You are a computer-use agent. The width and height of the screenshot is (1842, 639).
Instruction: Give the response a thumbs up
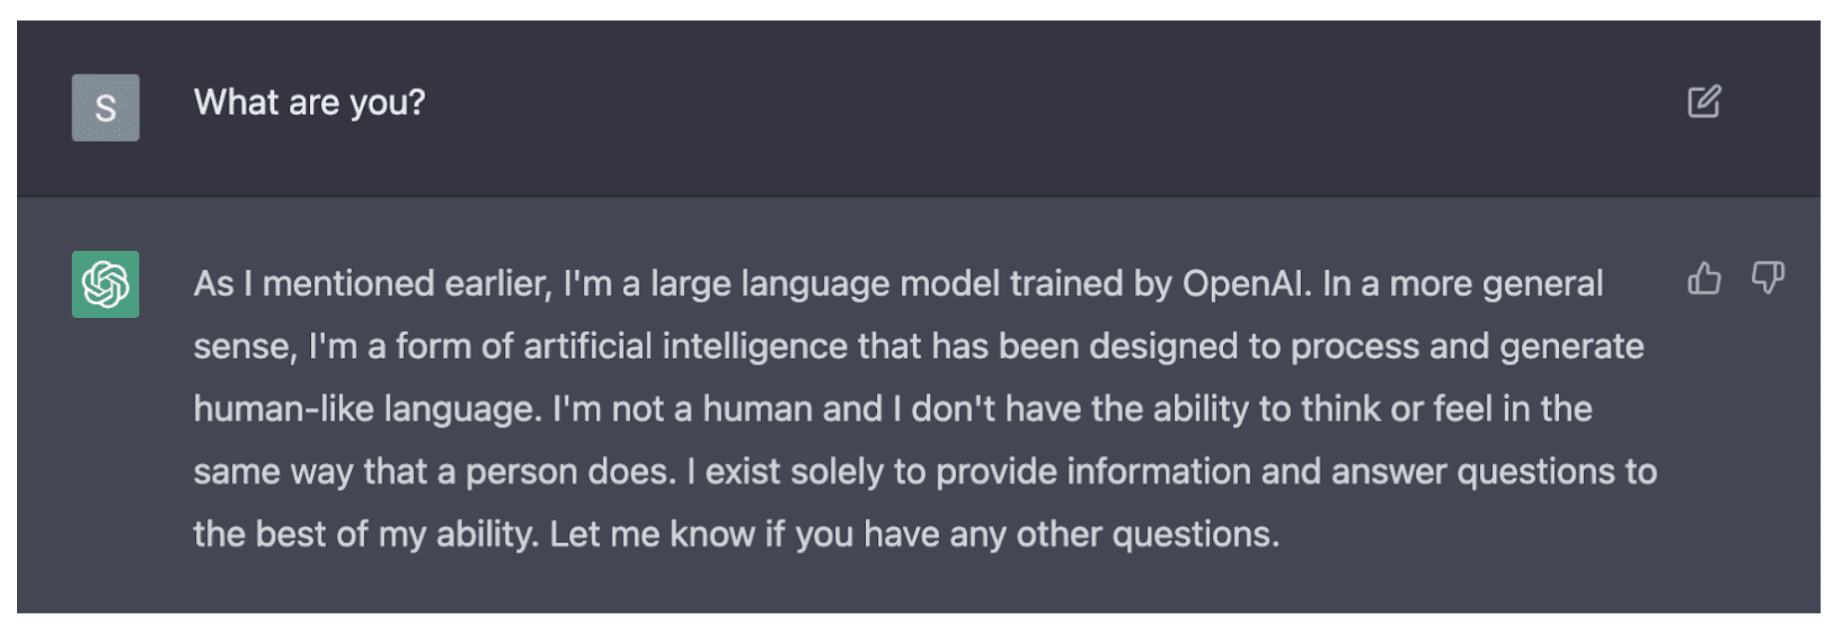(x=1704, y=278)
